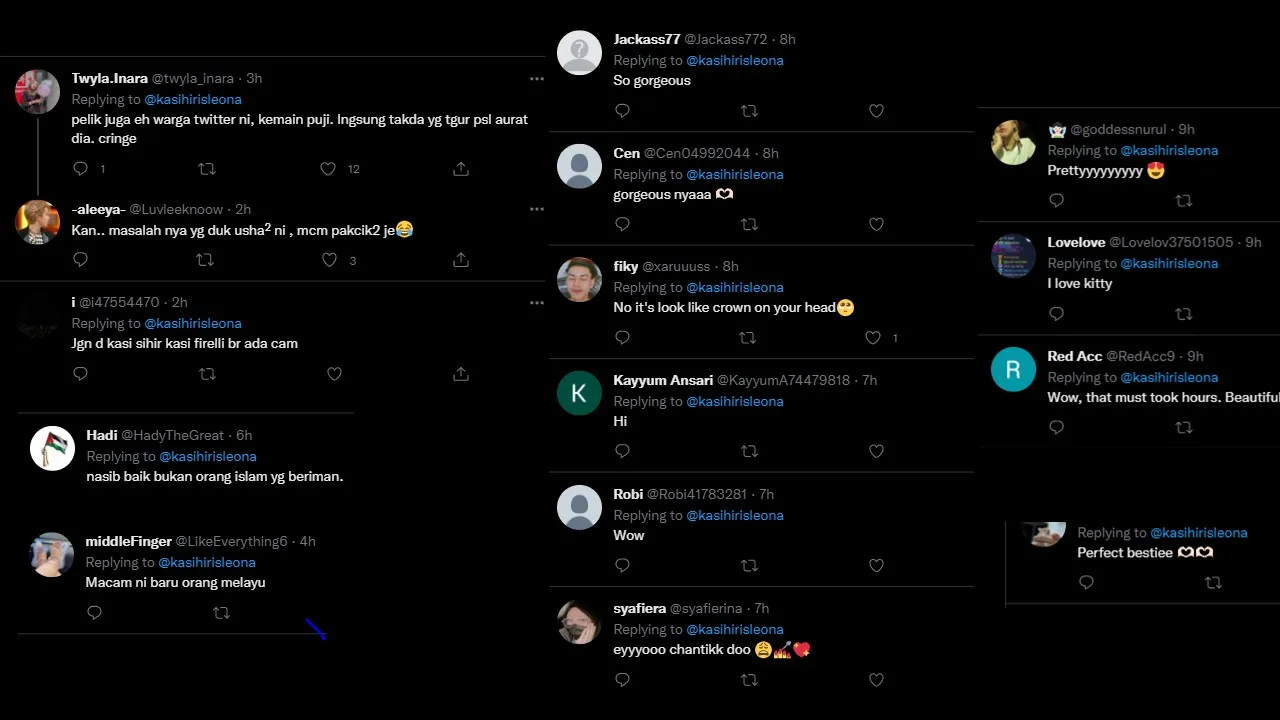This screenshot has height=720, width=1280.
Task: Open Kayyum Ansari's profile name
Action: pyautogui.click(x=663, y=380)
